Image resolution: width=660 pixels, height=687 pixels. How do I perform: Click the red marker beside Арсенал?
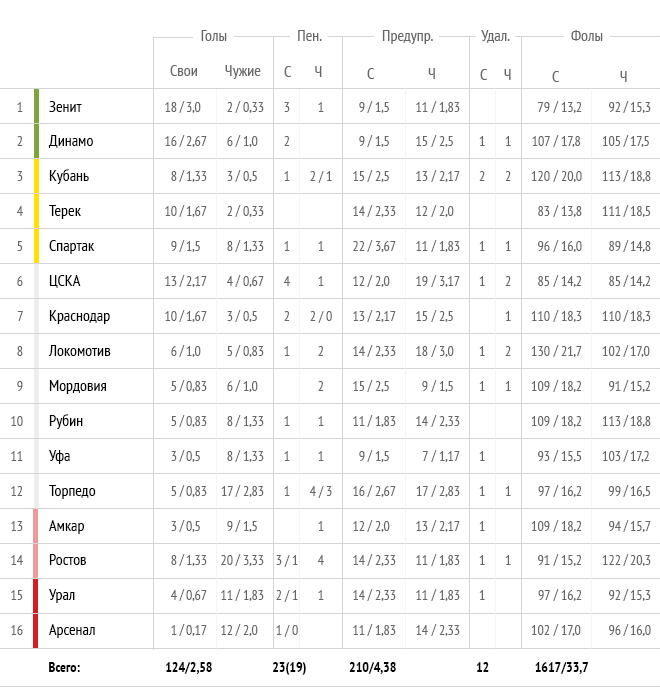(36, 630)
